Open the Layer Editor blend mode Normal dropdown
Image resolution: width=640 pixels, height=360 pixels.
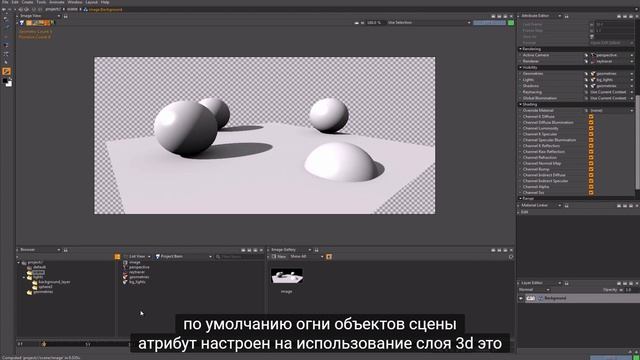(534, 290)
